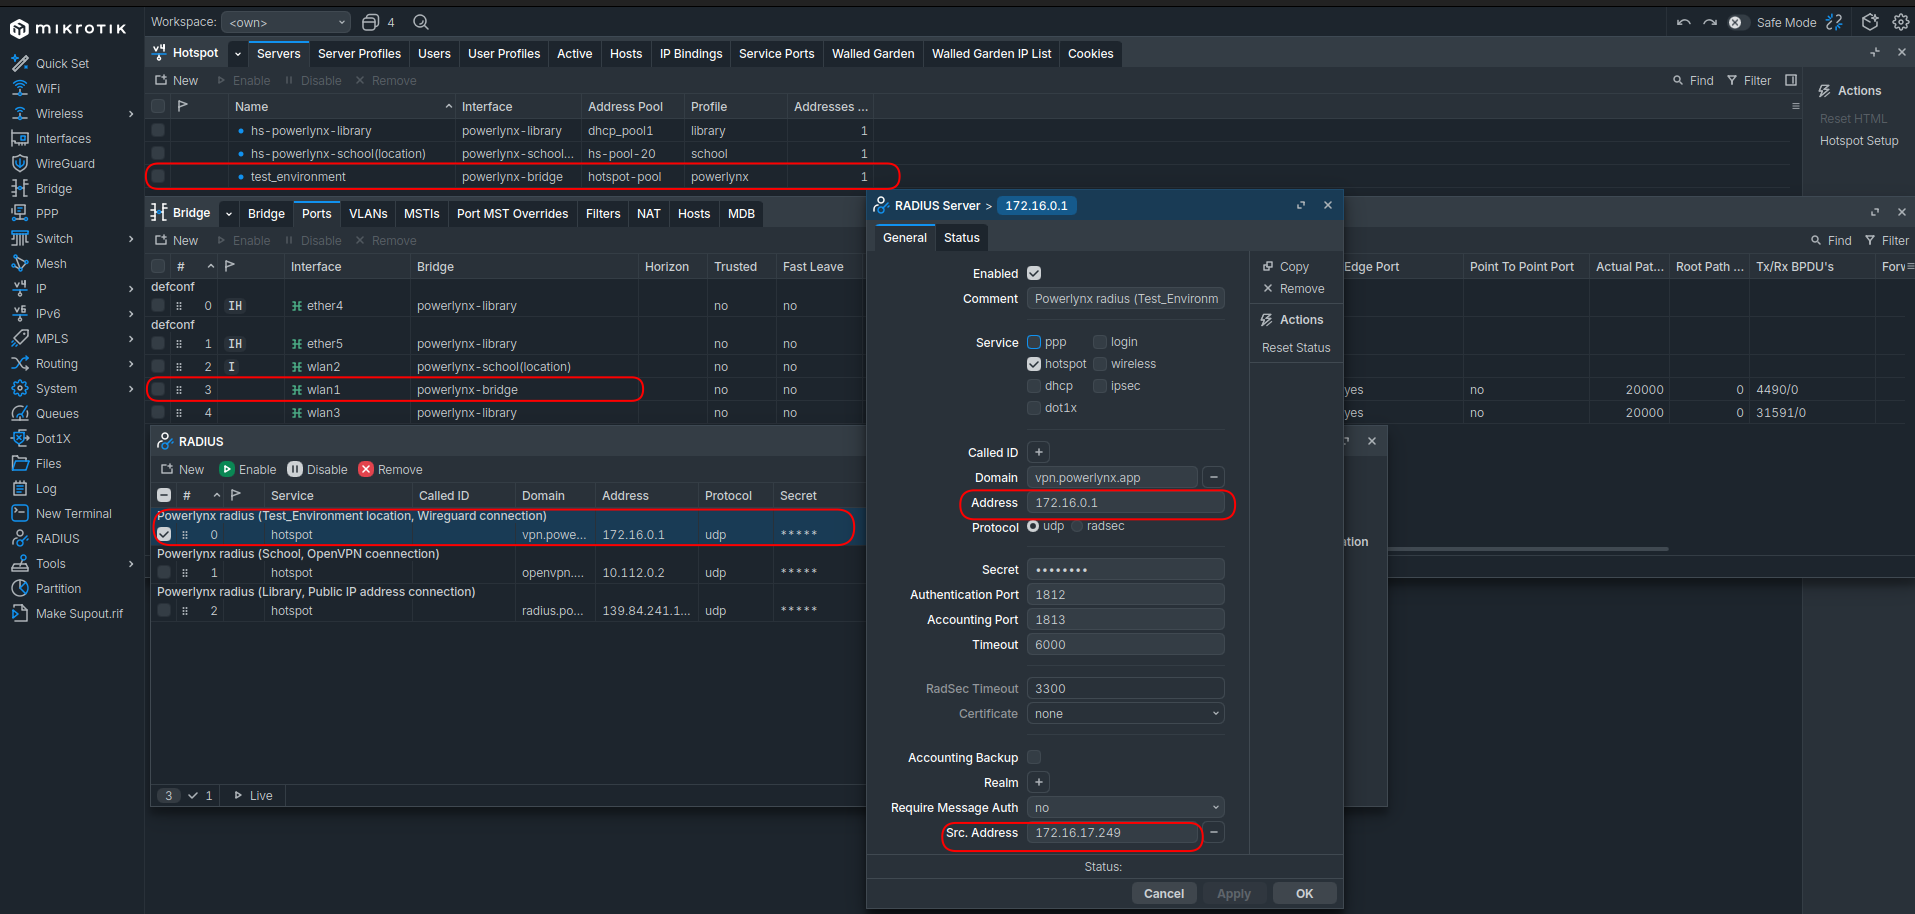Open RADIUS in the sidebar menu

click(x=57, y=539)
